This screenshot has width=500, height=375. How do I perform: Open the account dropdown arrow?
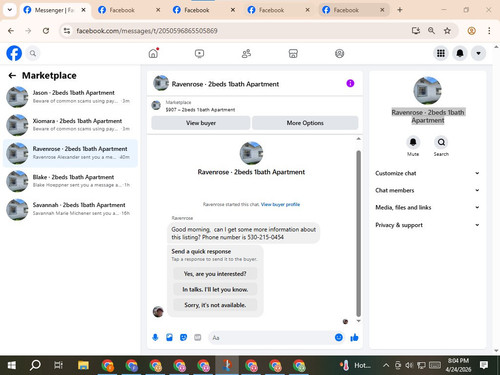coord(478,53)
